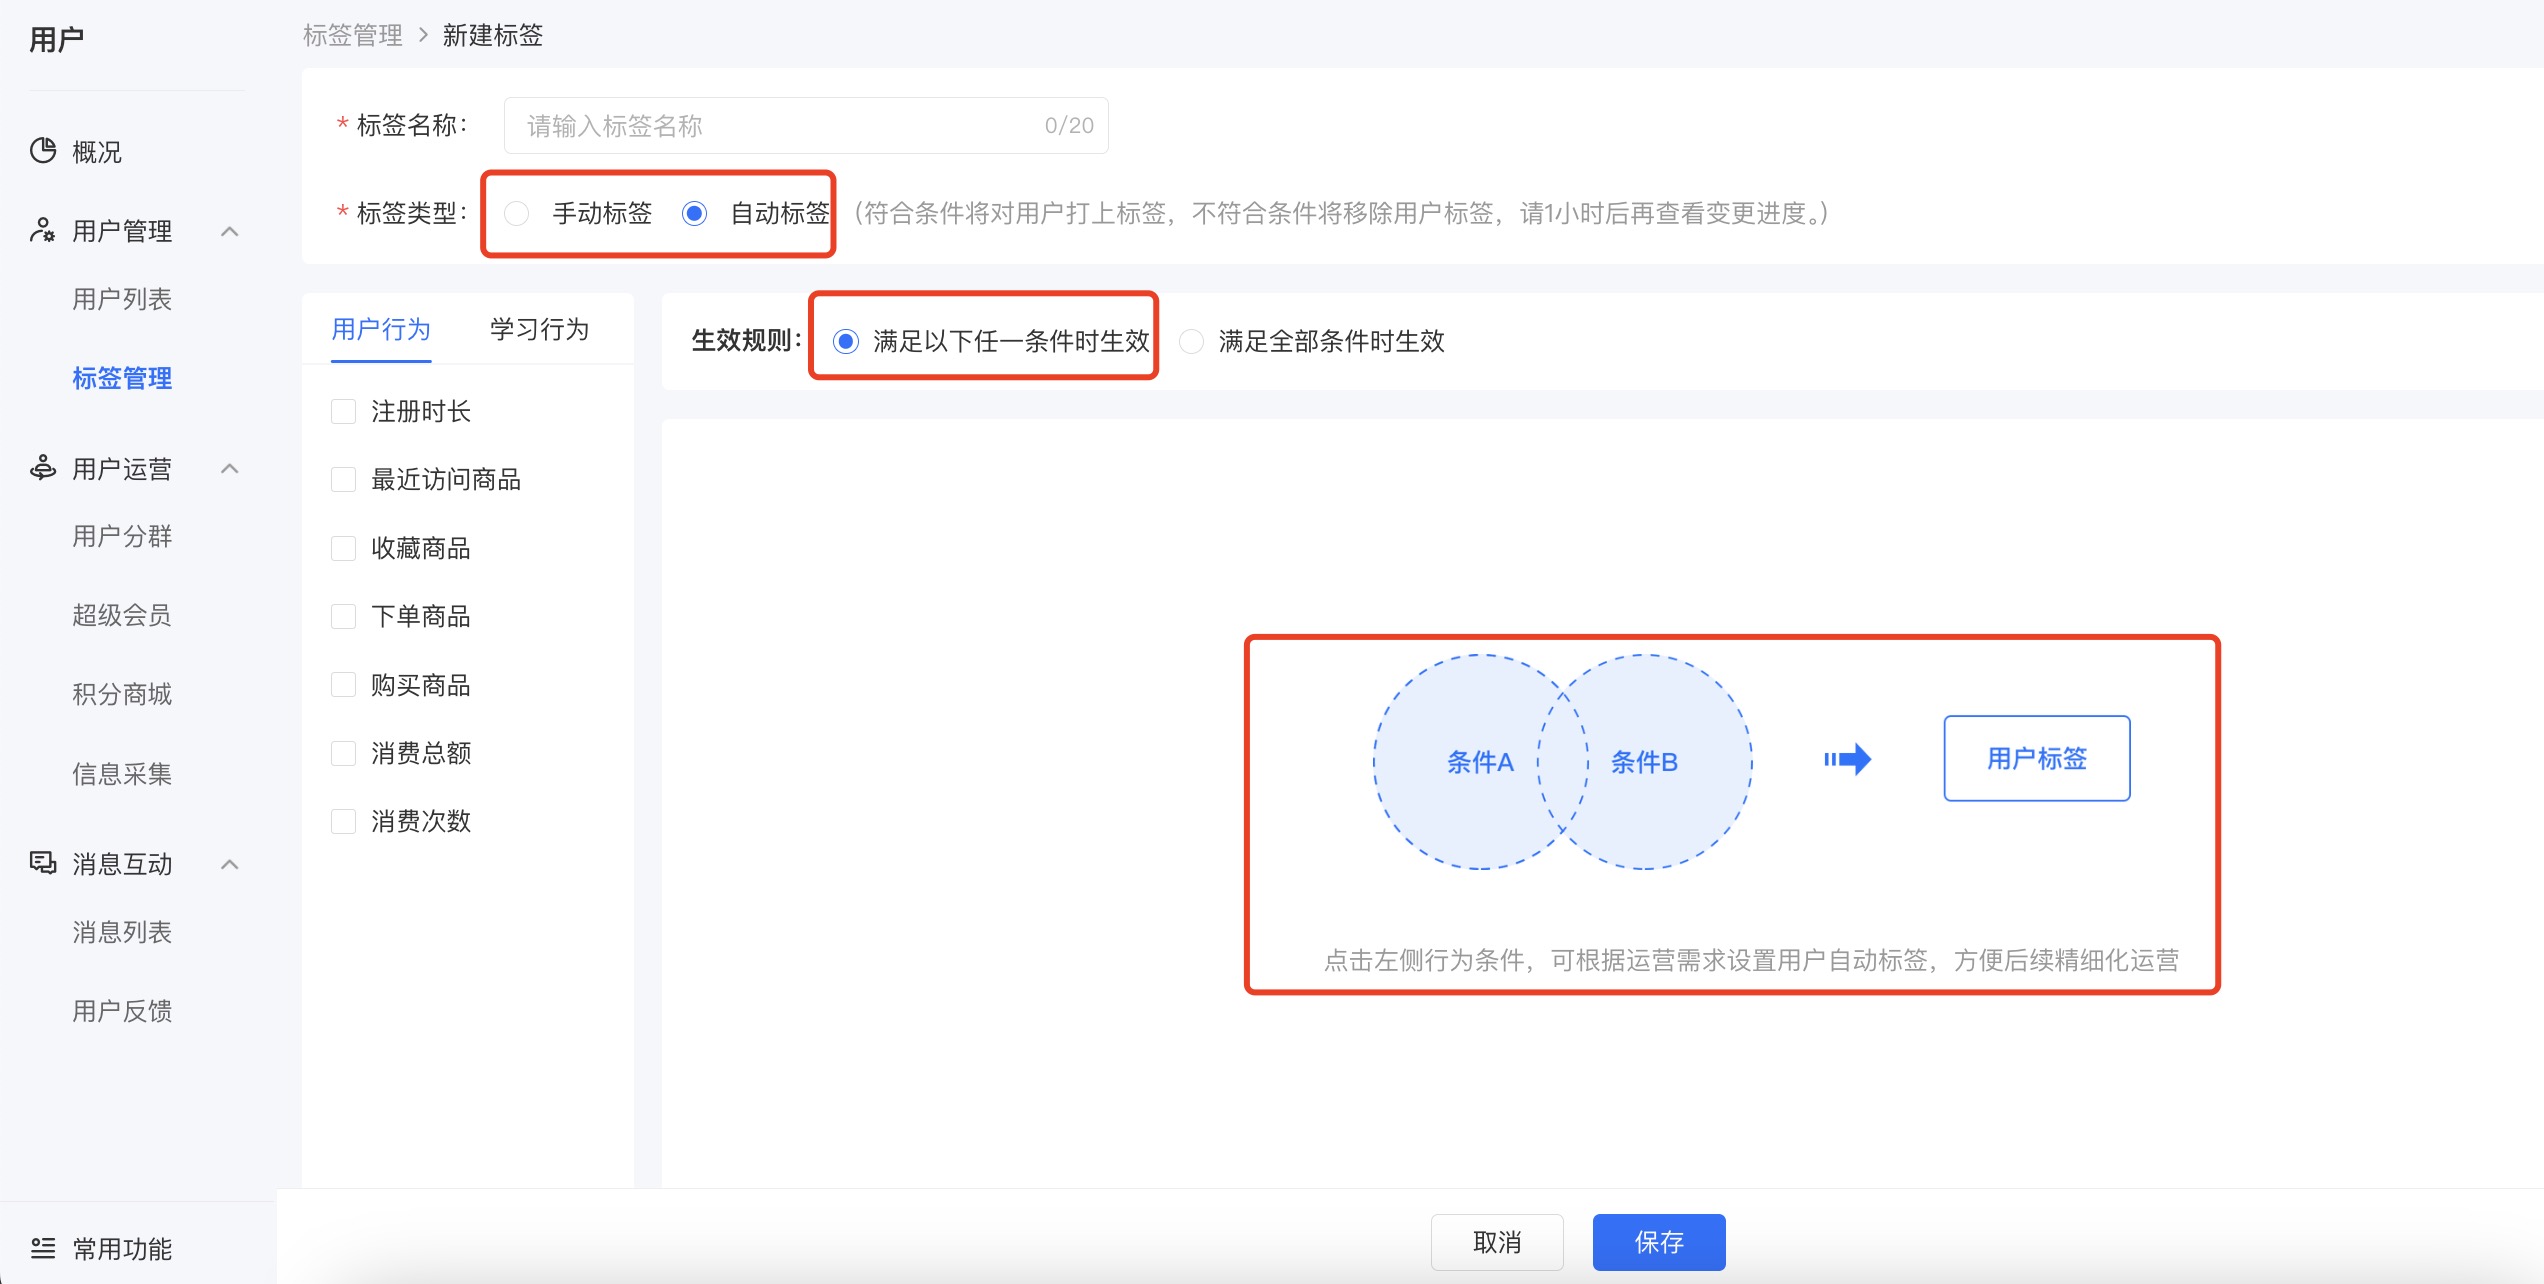Click the blue arrow icon in diagram
2544x1284 pixels.
tap(1847, 760)
